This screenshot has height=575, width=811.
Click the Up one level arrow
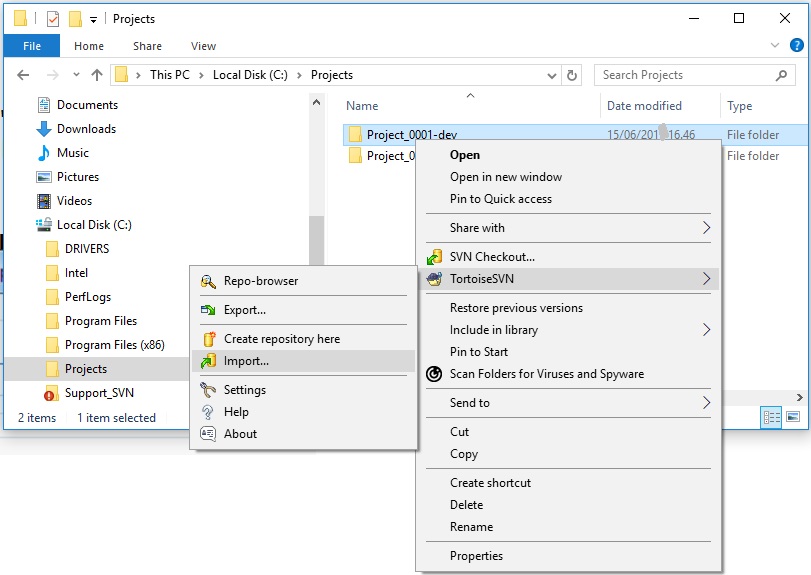click(97, 75)
